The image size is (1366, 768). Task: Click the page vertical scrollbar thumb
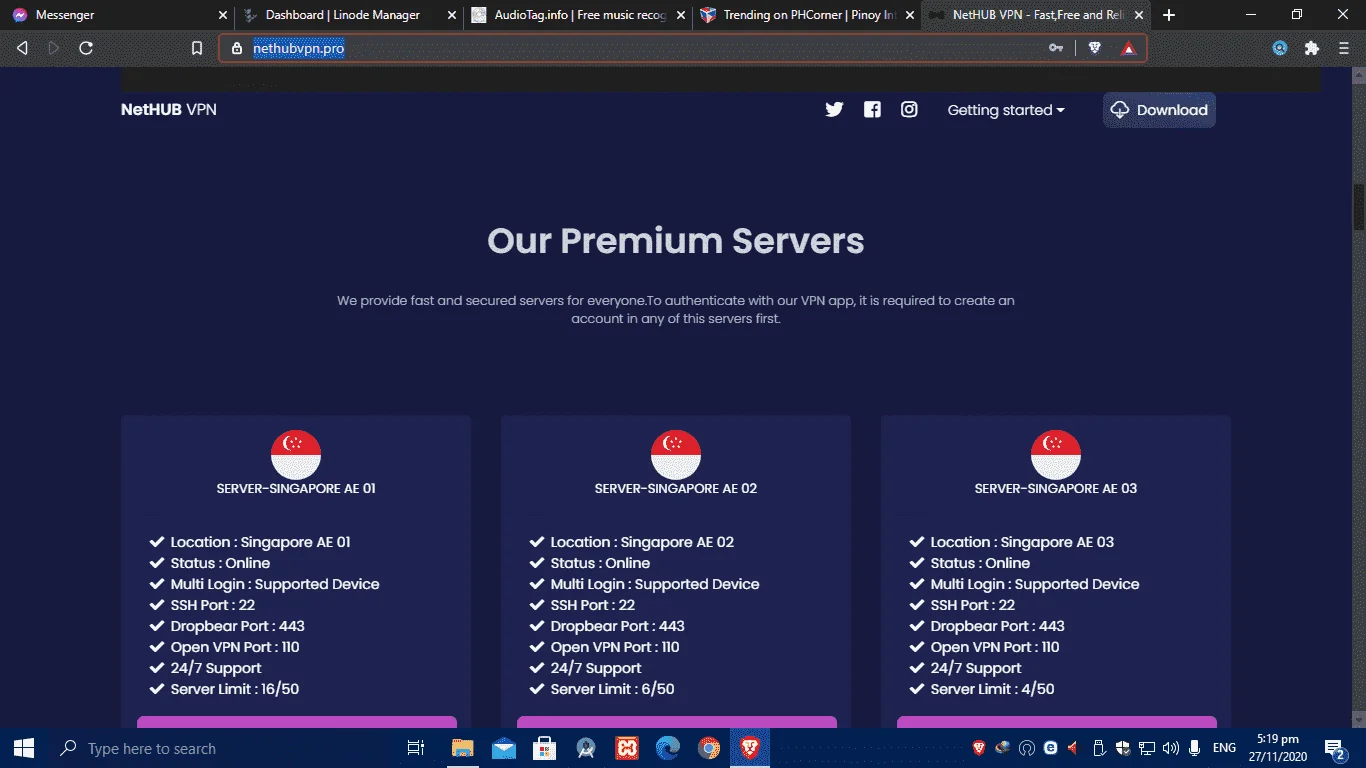pos(1359,205)
